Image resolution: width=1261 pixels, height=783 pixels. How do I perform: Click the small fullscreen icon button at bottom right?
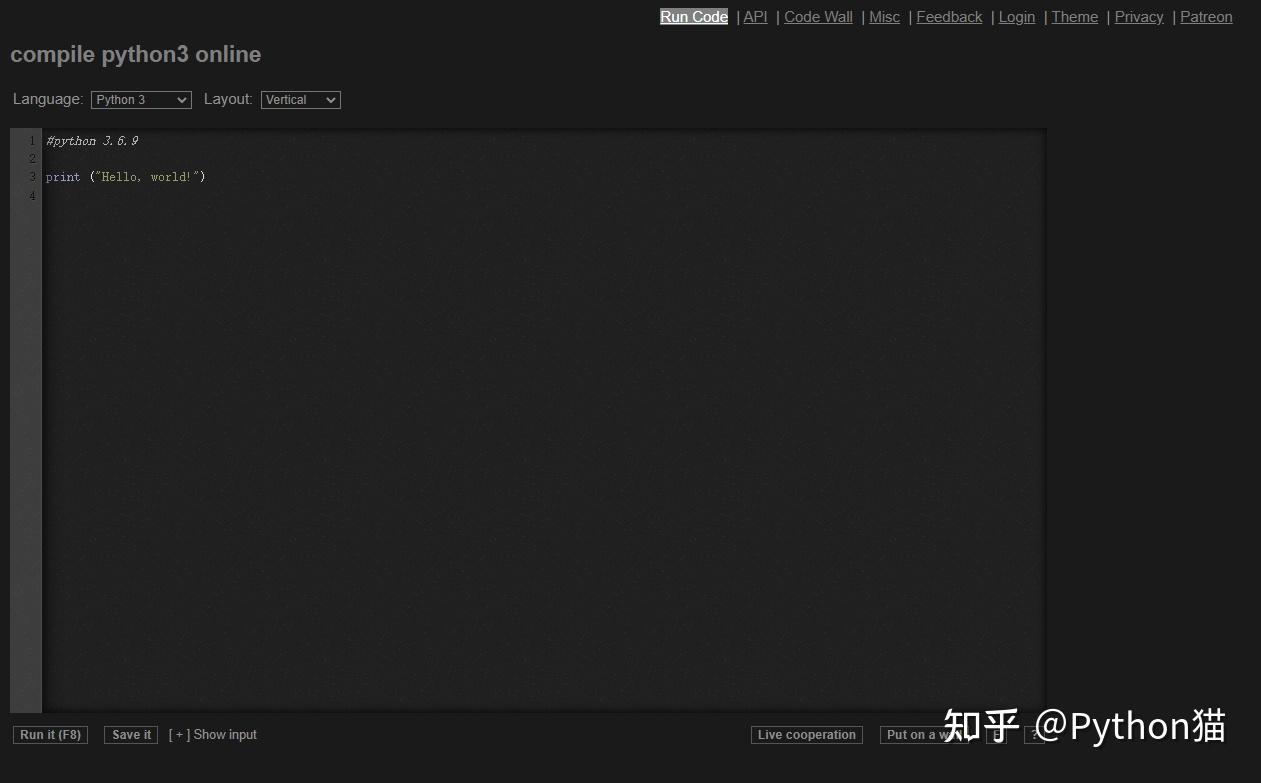coord(997,735)
